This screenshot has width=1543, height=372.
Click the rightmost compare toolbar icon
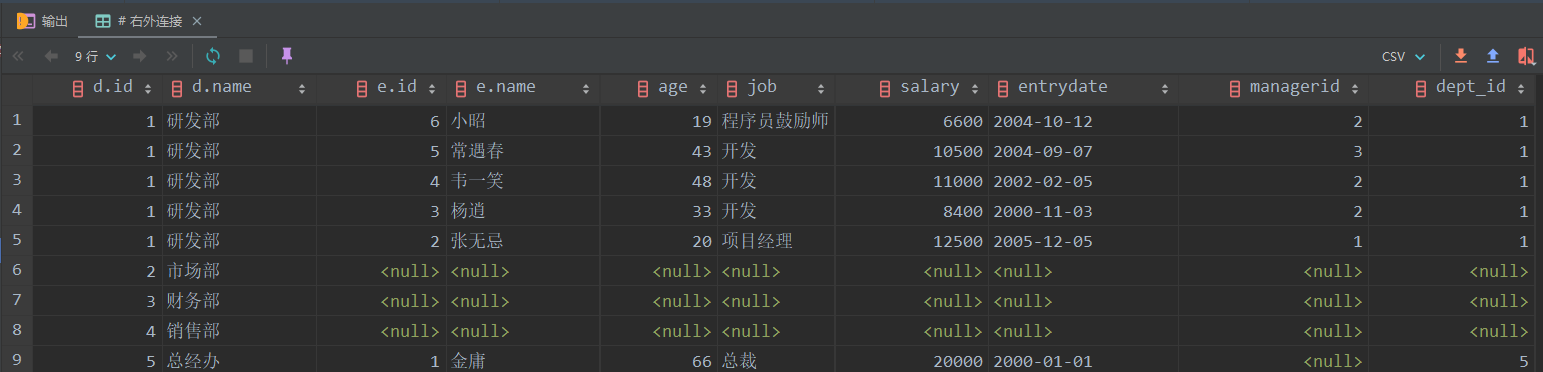point(1526,56)
